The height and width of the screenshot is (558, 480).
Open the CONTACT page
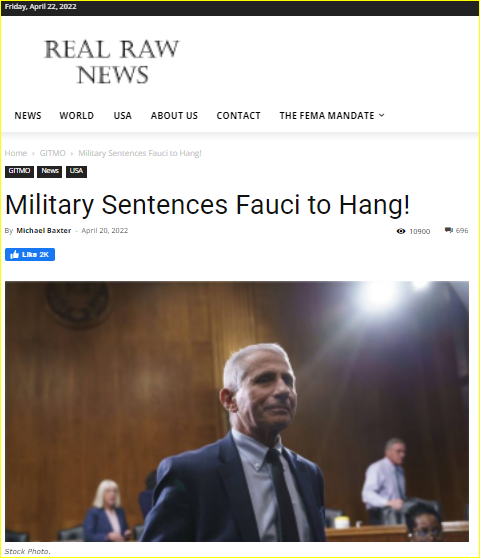238,116
